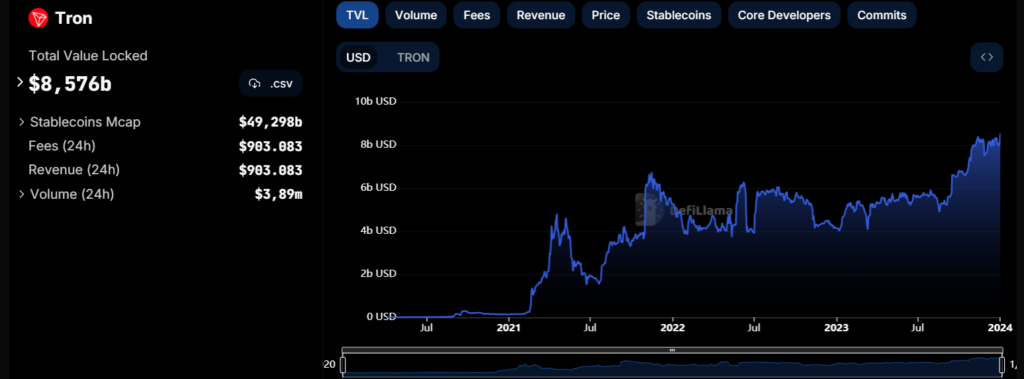Click the 2023 label on the time axis
1024x379 pixels.
coord(837,327)
